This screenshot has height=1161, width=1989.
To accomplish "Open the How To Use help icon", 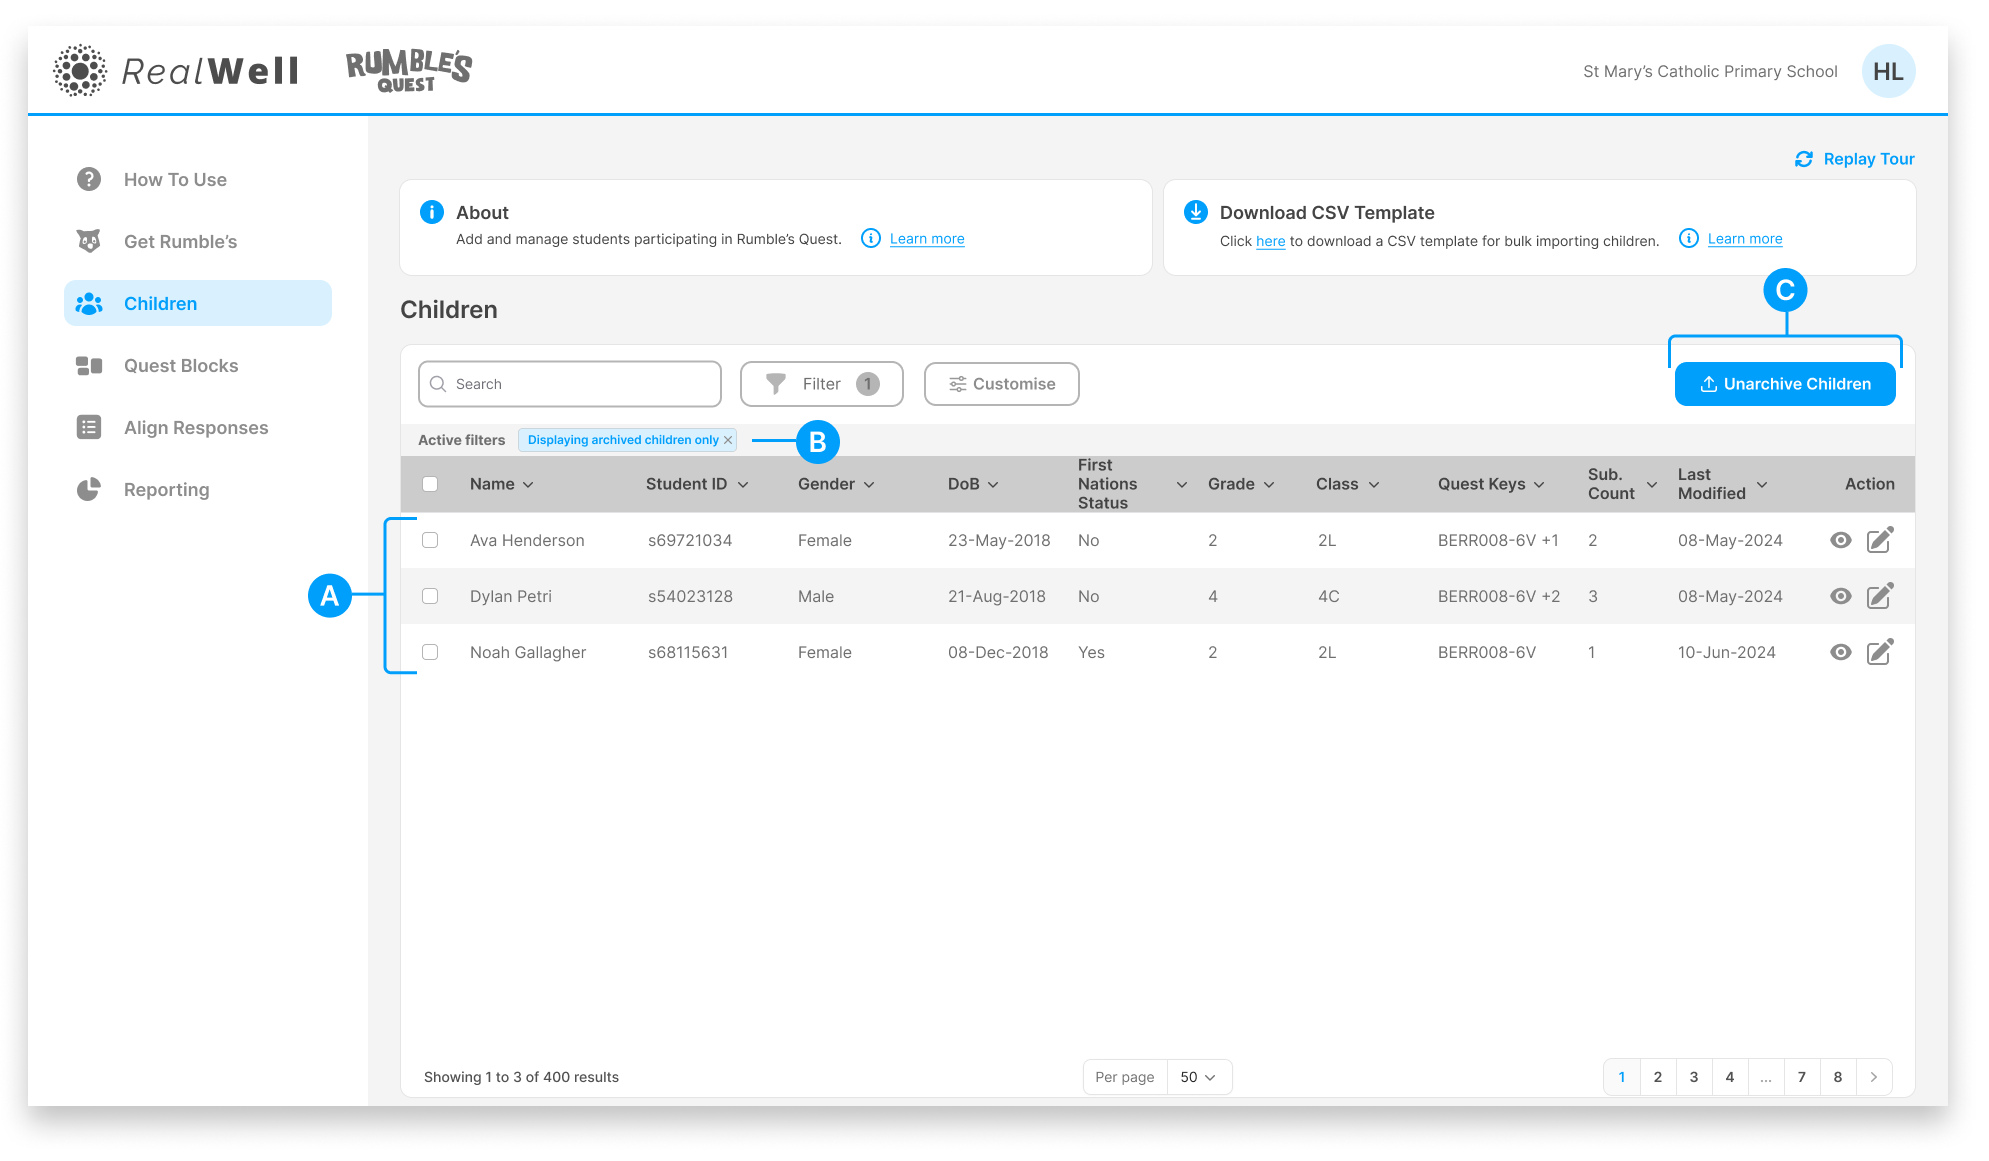I will point(89,179).
